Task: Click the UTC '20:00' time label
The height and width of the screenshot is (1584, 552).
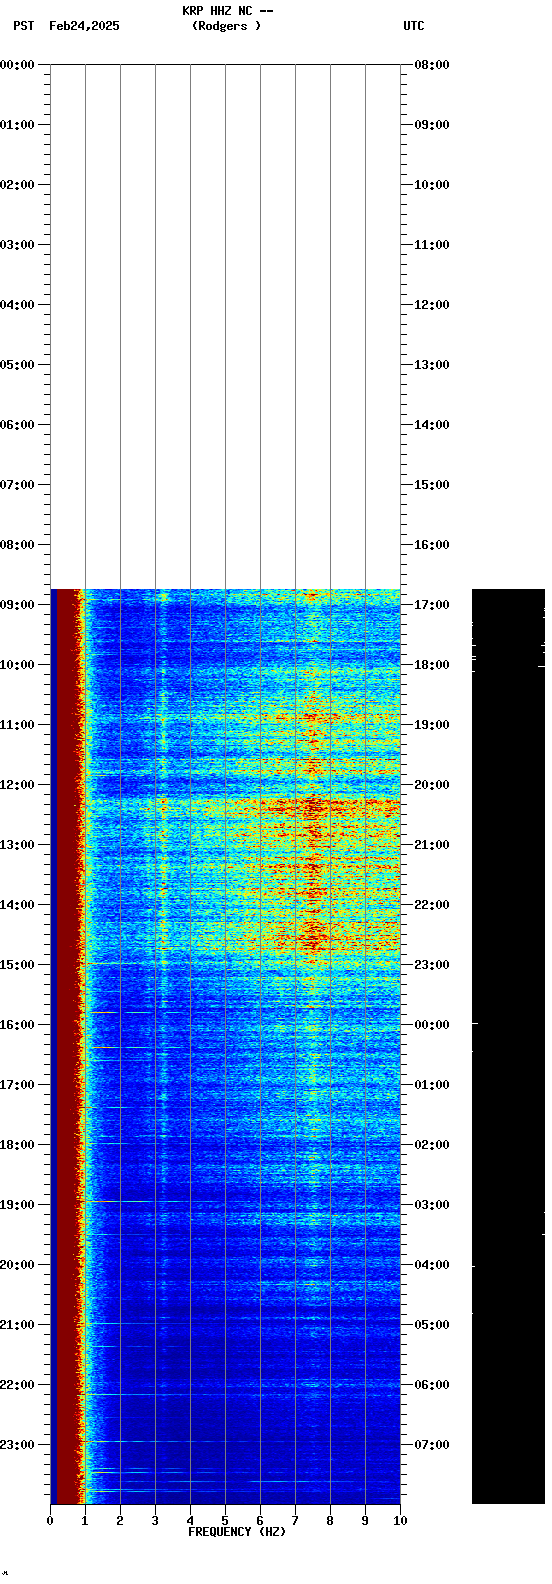Action: click(x=432, y=785)
